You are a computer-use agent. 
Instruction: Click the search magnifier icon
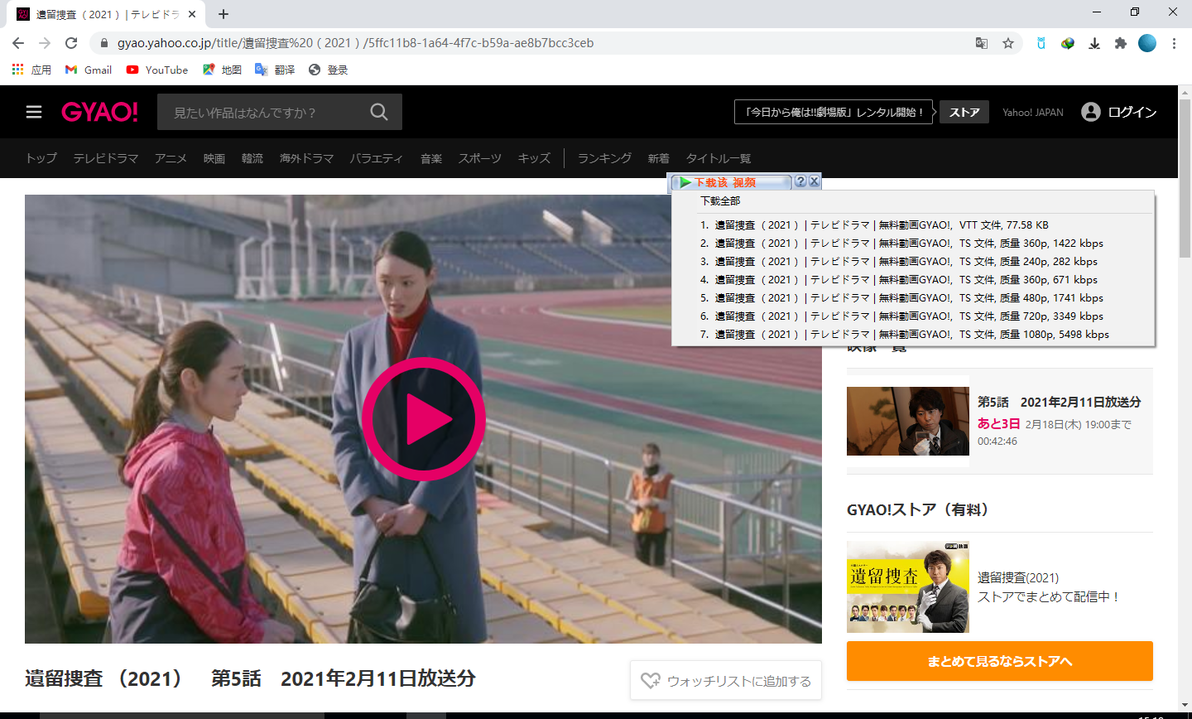click(379, 112)
